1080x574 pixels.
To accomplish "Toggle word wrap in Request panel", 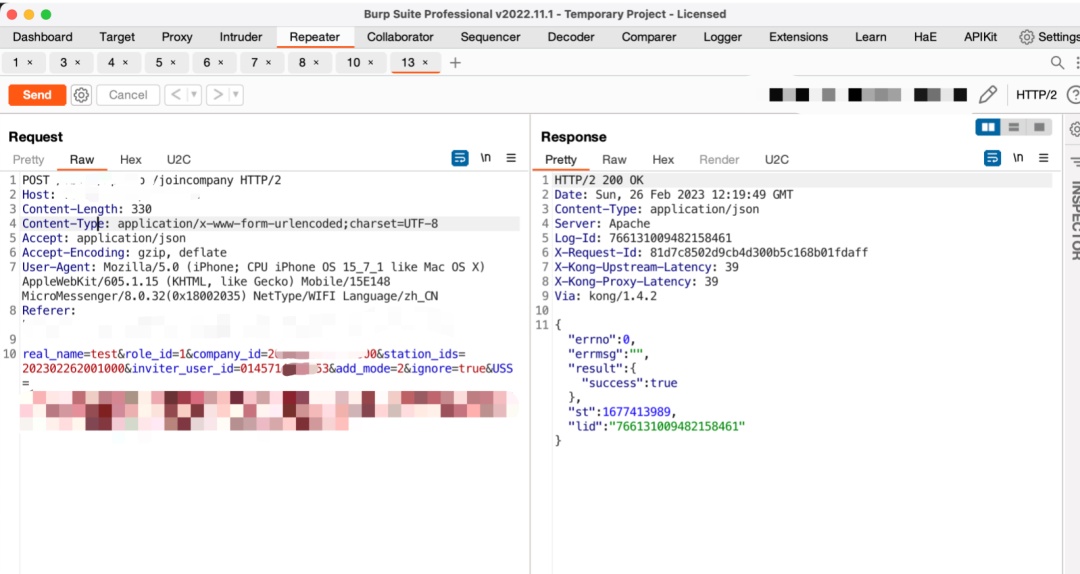I will click(x=459, y=158).
